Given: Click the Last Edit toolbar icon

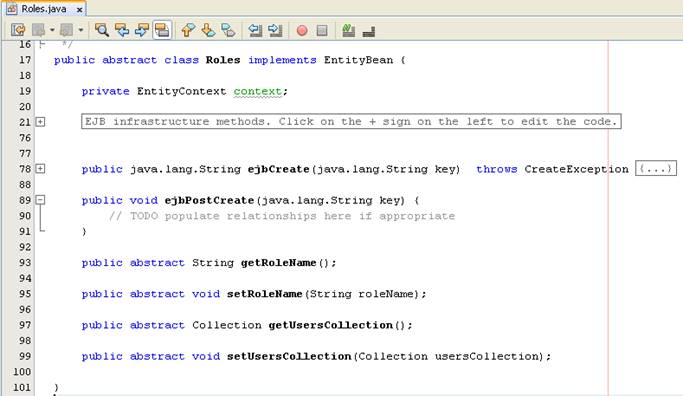Looking at the screenshot, I should (x=18, y=30).
